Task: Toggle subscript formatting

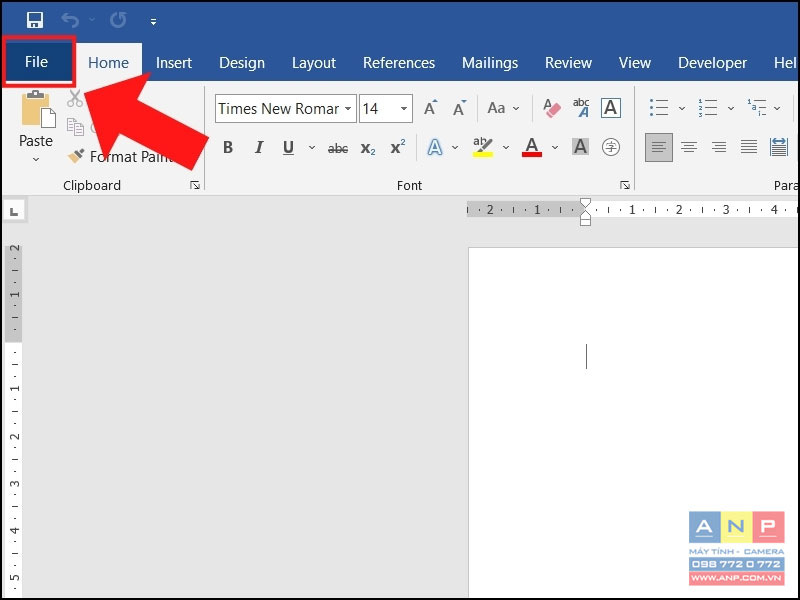Action: [x=368, y=148]
